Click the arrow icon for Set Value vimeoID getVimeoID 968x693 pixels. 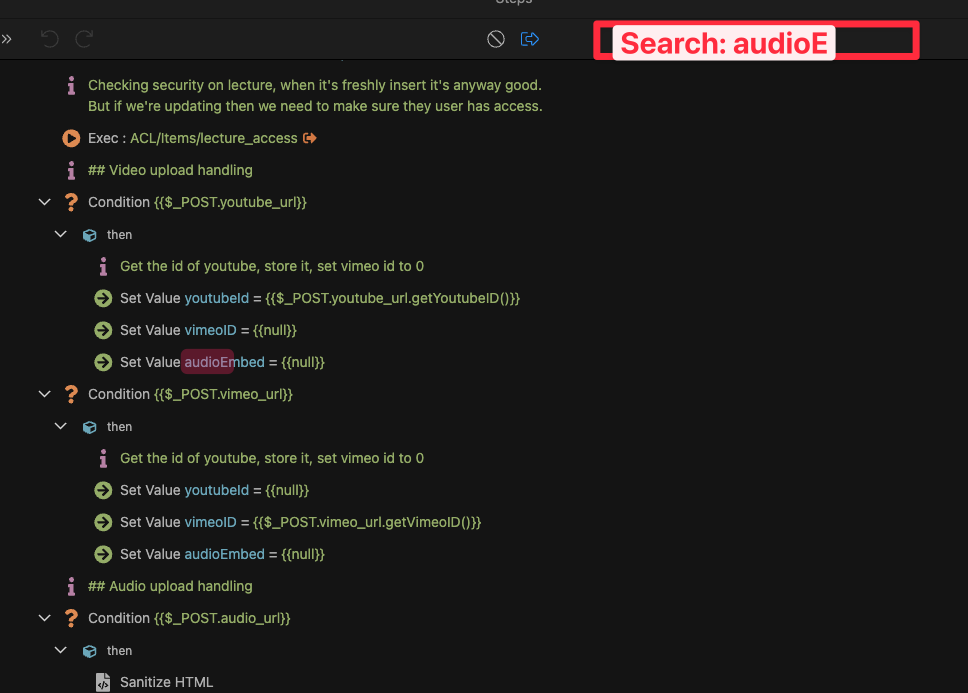pos(103,523)
